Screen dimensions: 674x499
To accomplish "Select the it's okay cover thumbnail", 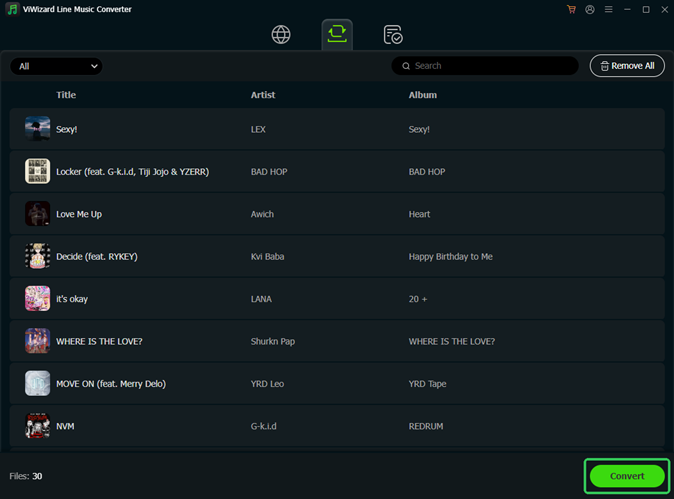I will tap(37, 298).
